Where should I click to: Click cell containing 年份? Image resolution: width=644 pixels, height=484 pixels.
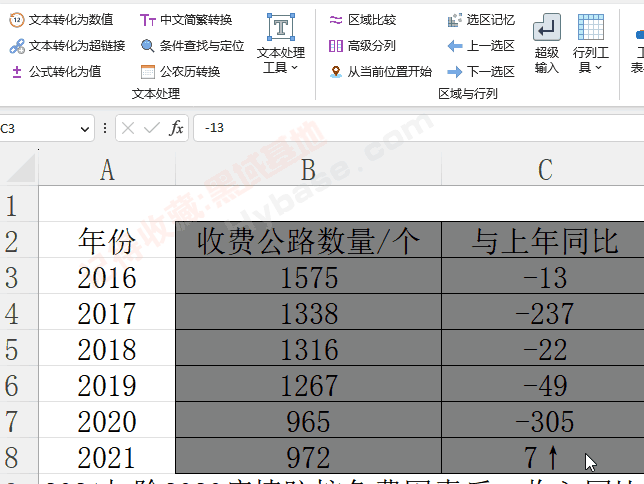coord(107,240)
